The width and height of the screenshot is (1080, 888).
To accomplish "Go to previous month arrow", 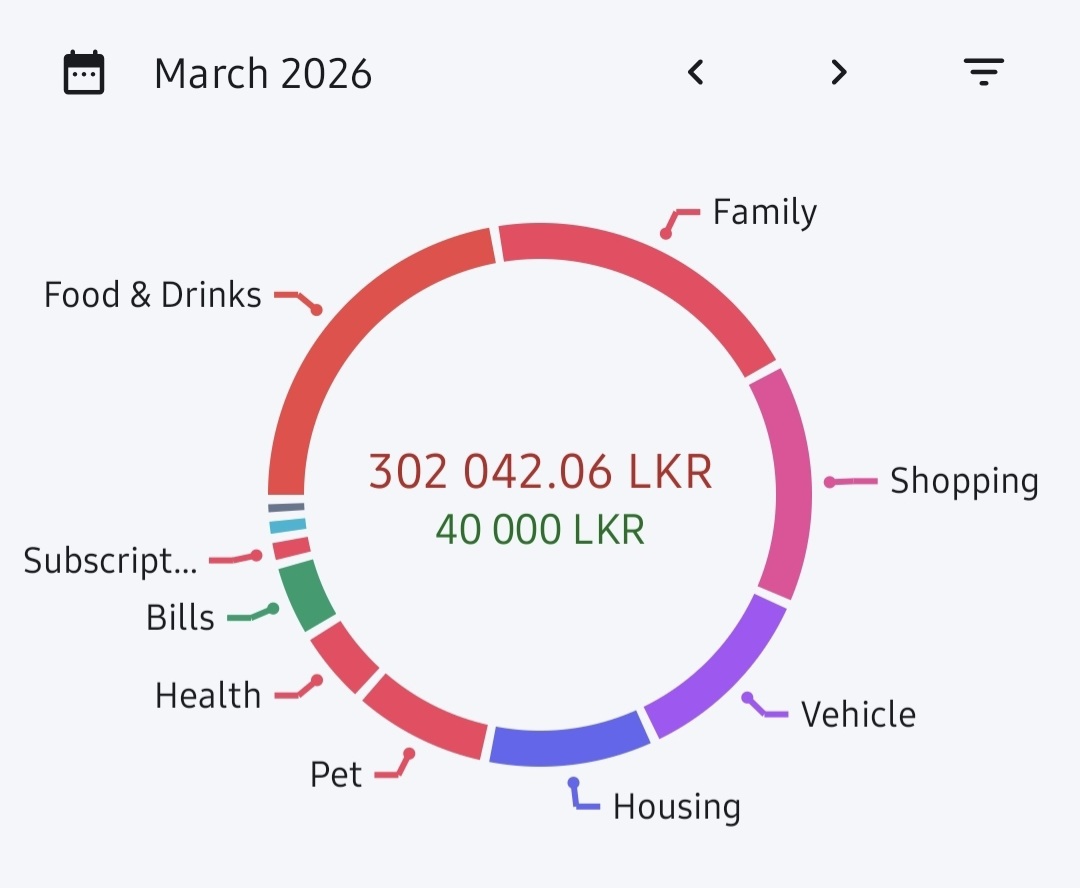I will click(x=696, y=72).
